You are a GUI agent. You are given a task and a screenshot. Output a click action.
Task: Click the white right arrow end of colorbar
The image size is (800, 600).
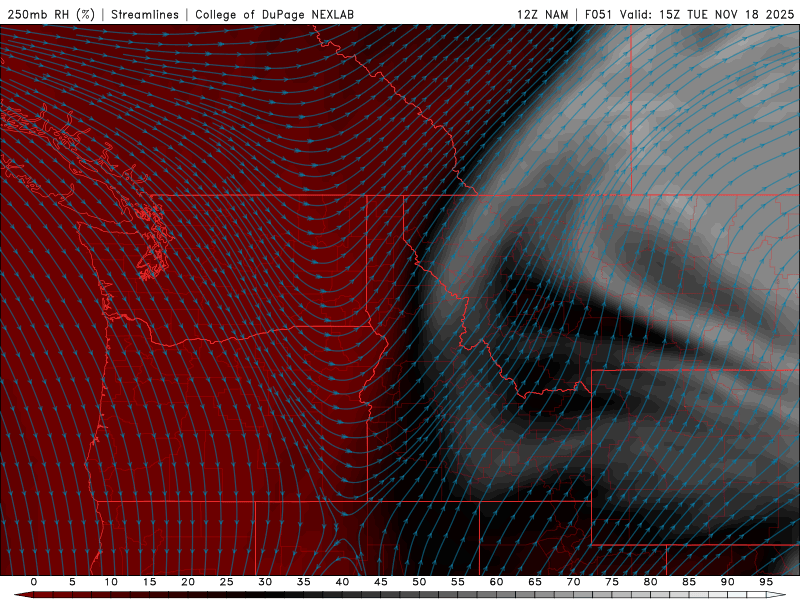click(x=777, y=595)
